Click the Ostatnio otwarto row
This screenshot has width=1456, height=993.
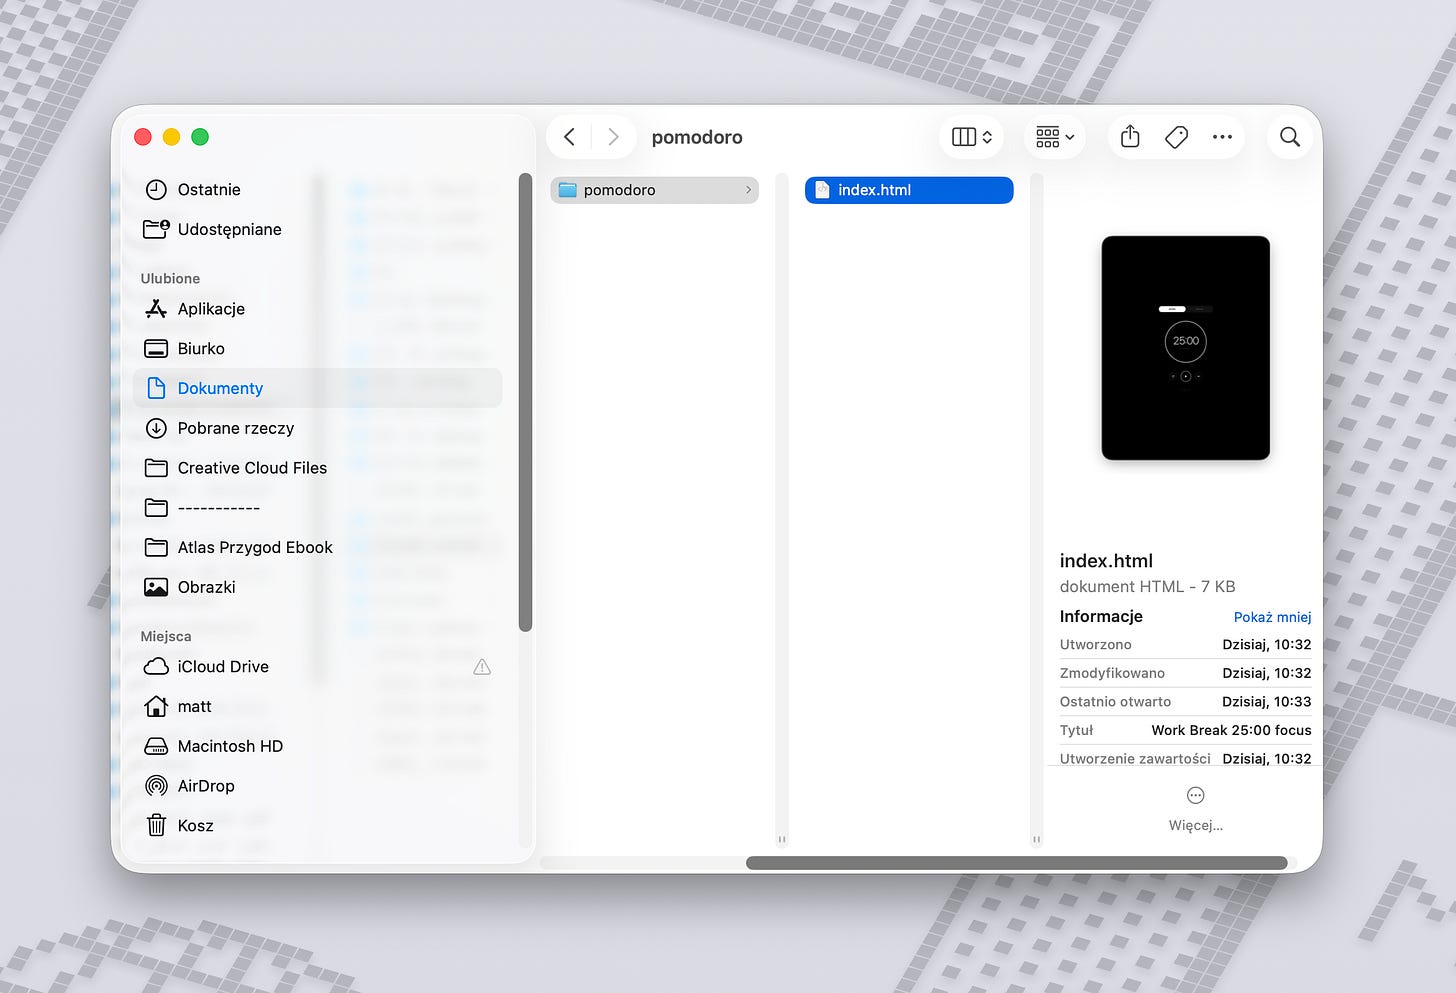click(x=1185, y=702)
